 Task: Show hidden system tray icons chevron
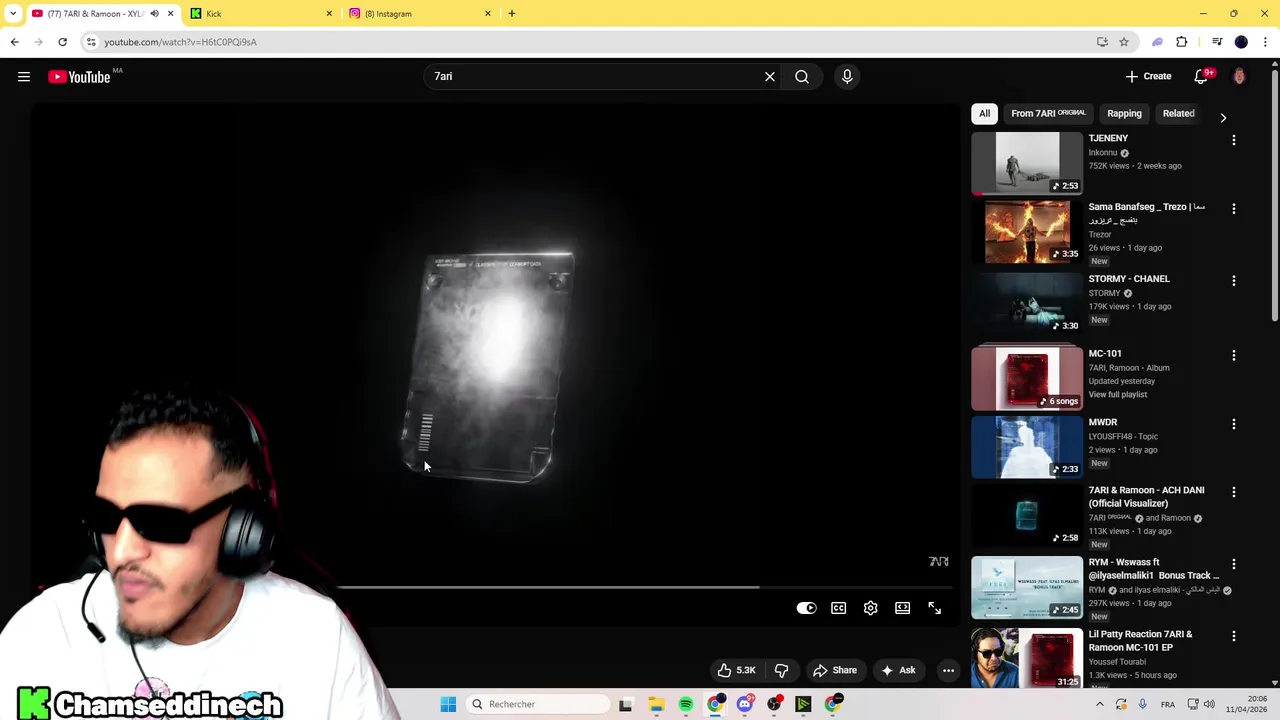coord(1099,704)
